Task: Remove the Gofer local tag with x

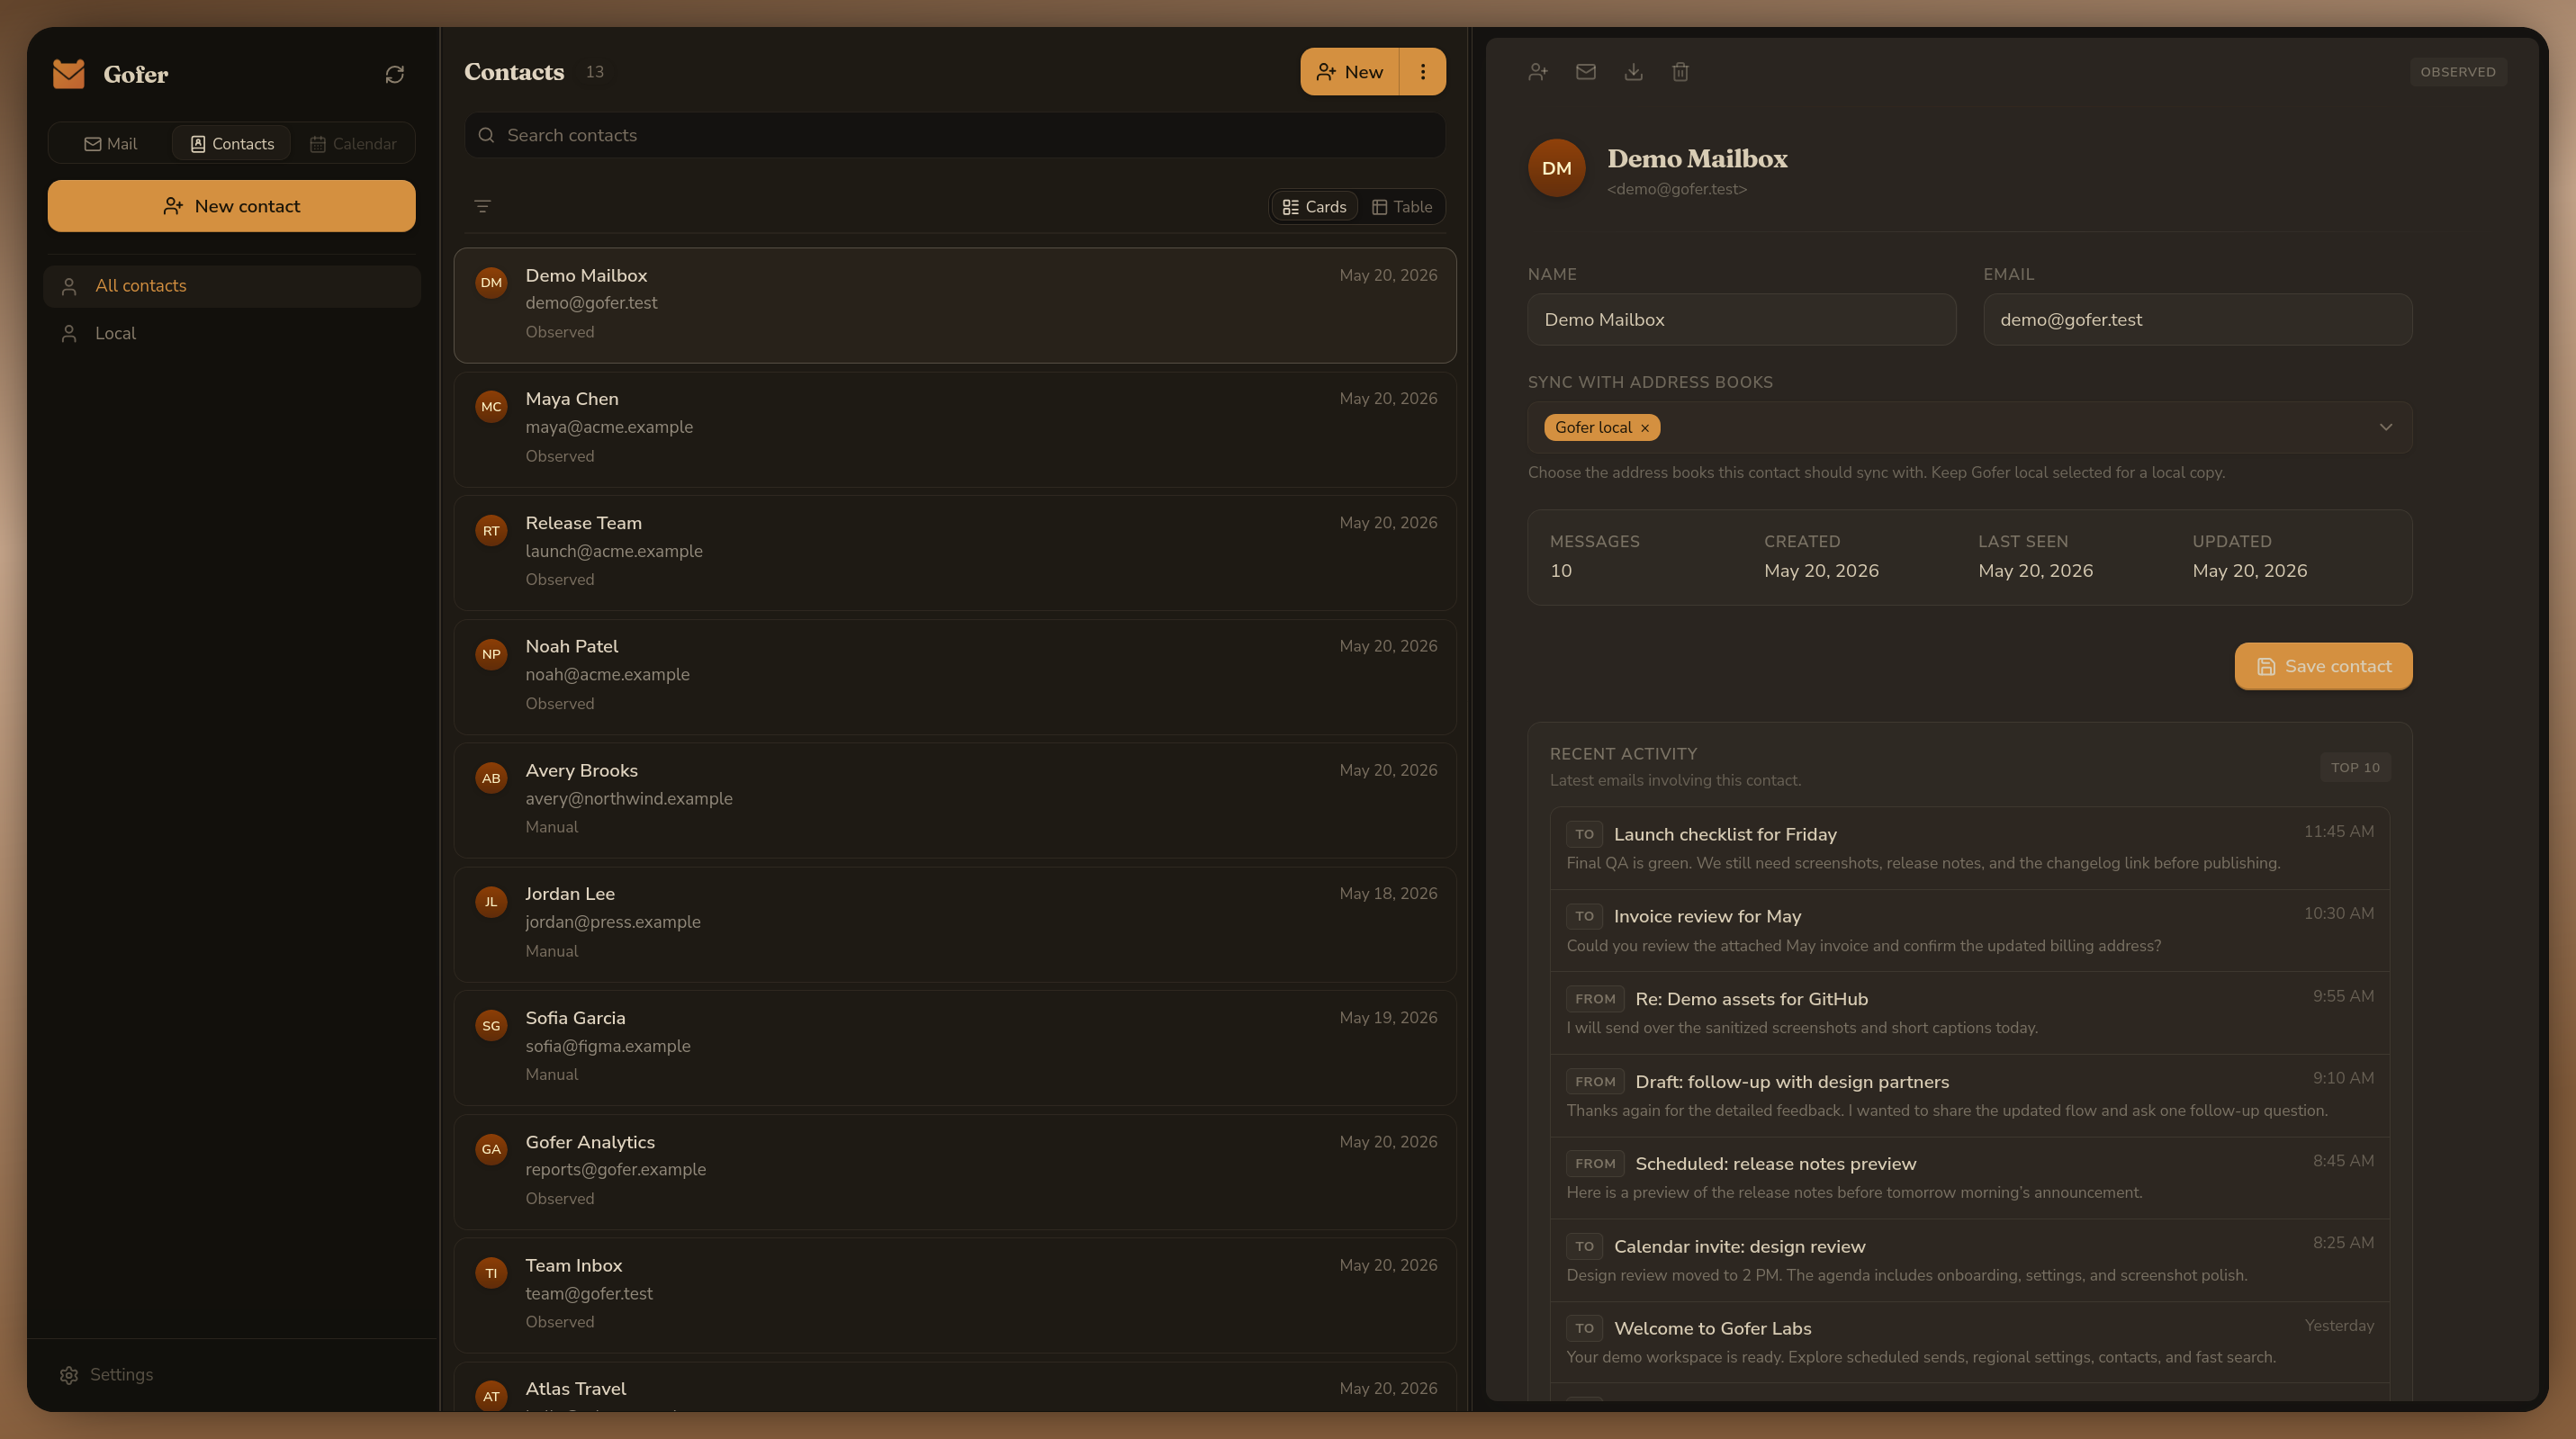Action: (x=1644, y=428)
